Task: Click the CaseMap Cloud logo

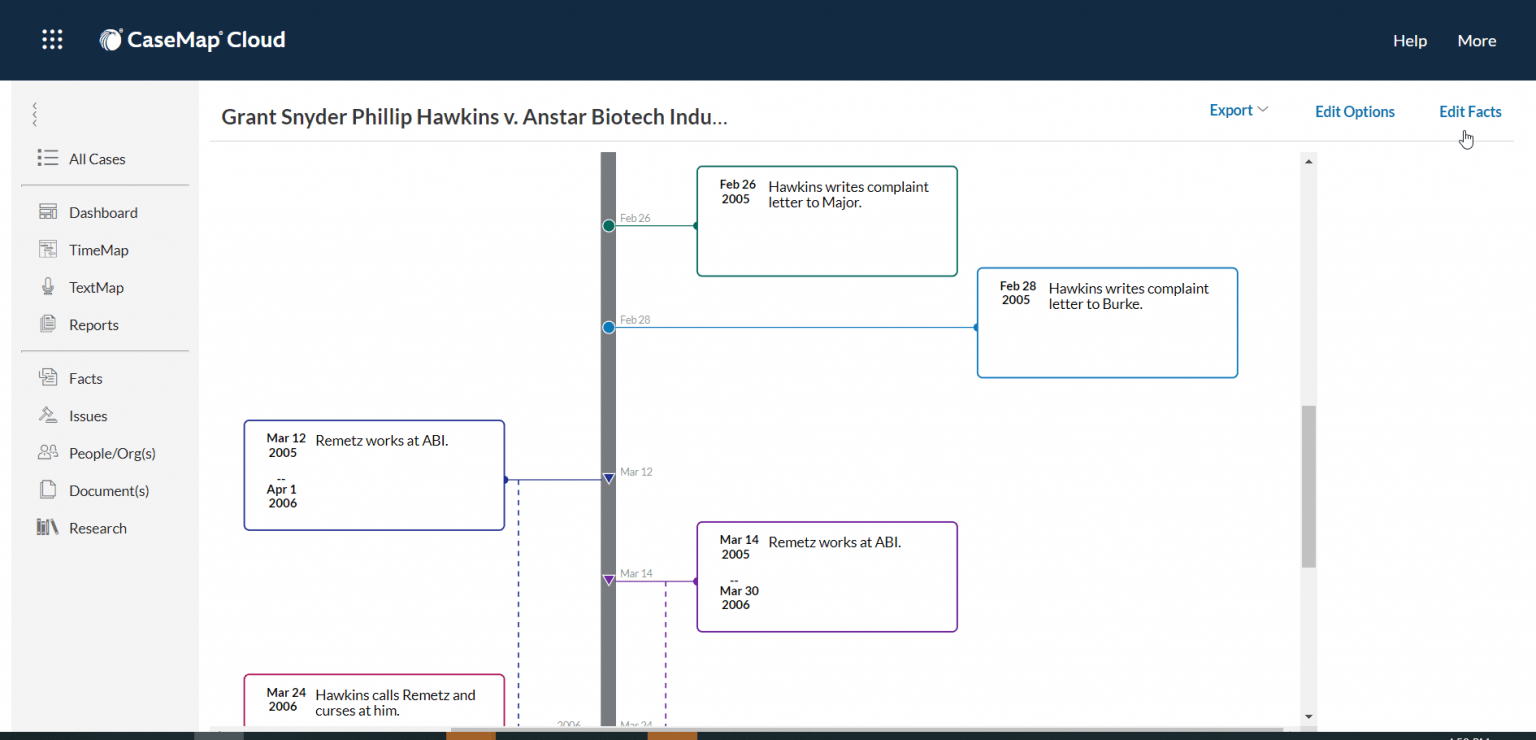Action: point(192,39)
